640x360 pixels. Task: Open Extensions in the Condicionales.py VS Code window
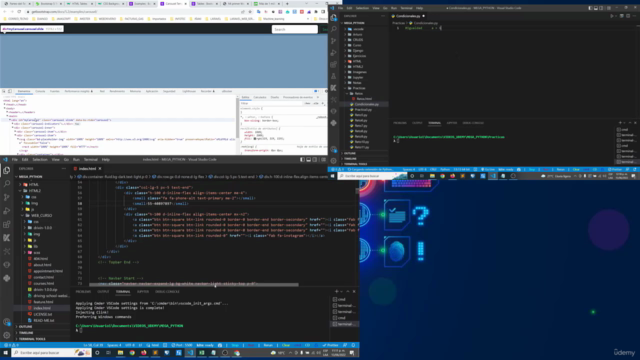[x=333, y=64]
